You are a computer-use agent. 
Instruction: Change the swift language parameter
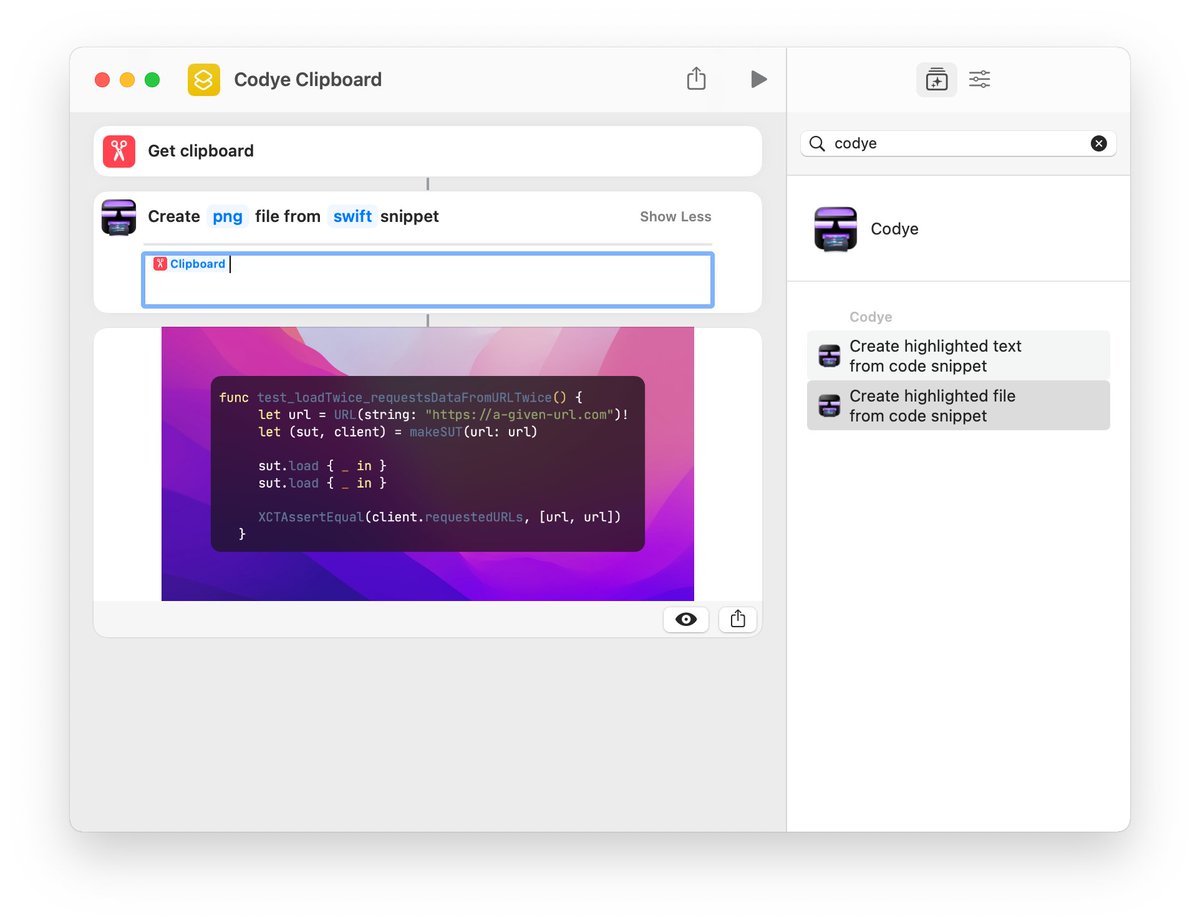point(353,217)
